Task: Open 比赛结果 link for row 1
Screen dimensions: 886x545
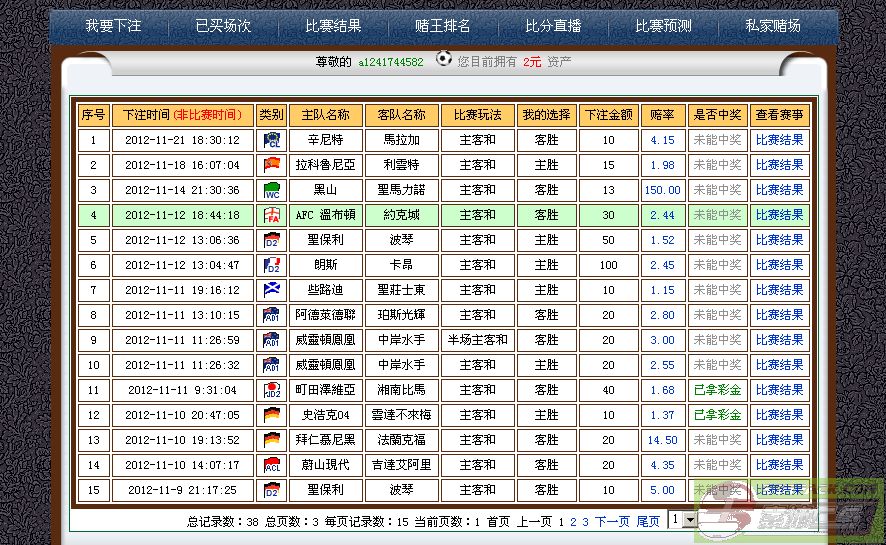Action: click(x=779, y=140)
